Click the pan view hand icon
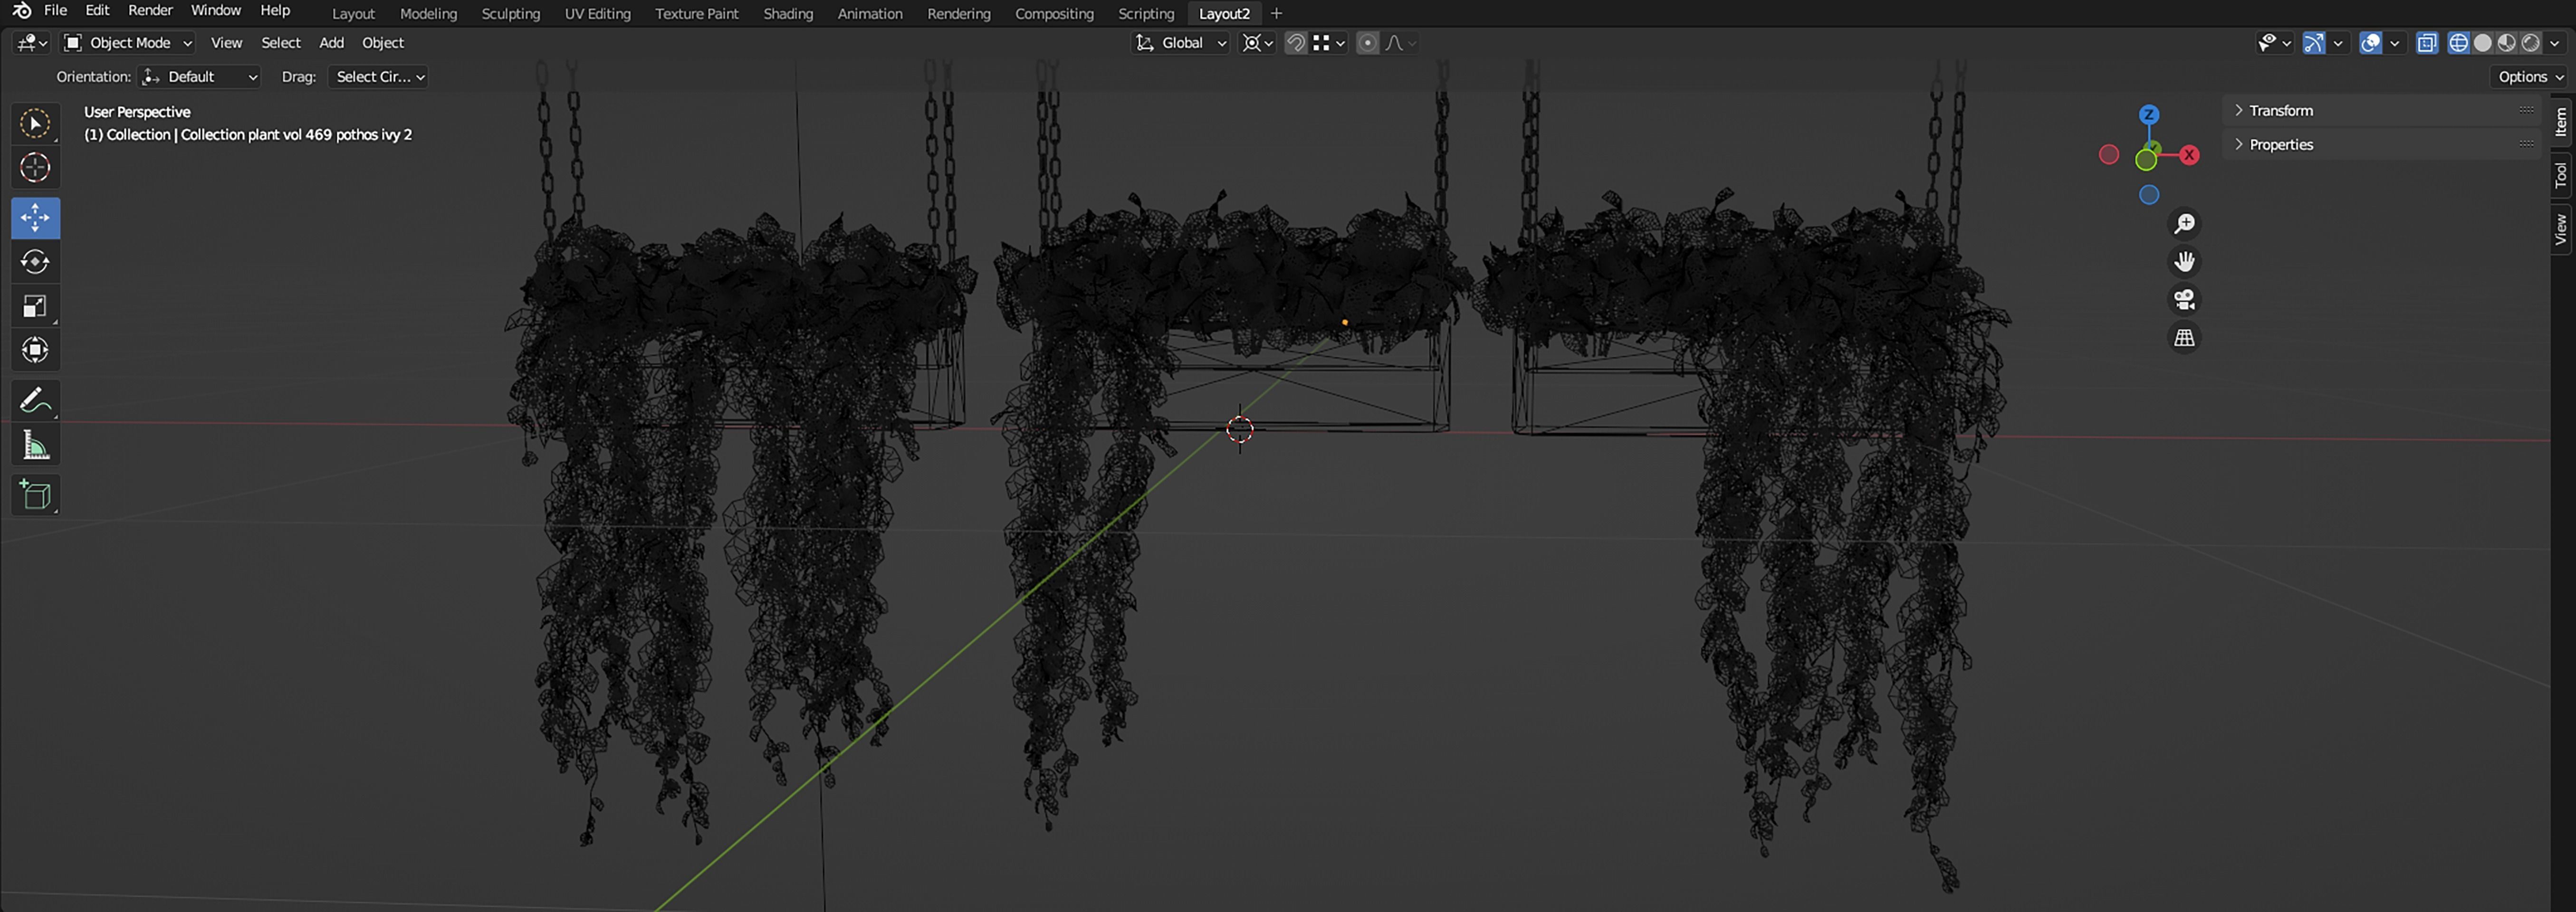The image size is (2576, 912). click(x=2184, y=262)
